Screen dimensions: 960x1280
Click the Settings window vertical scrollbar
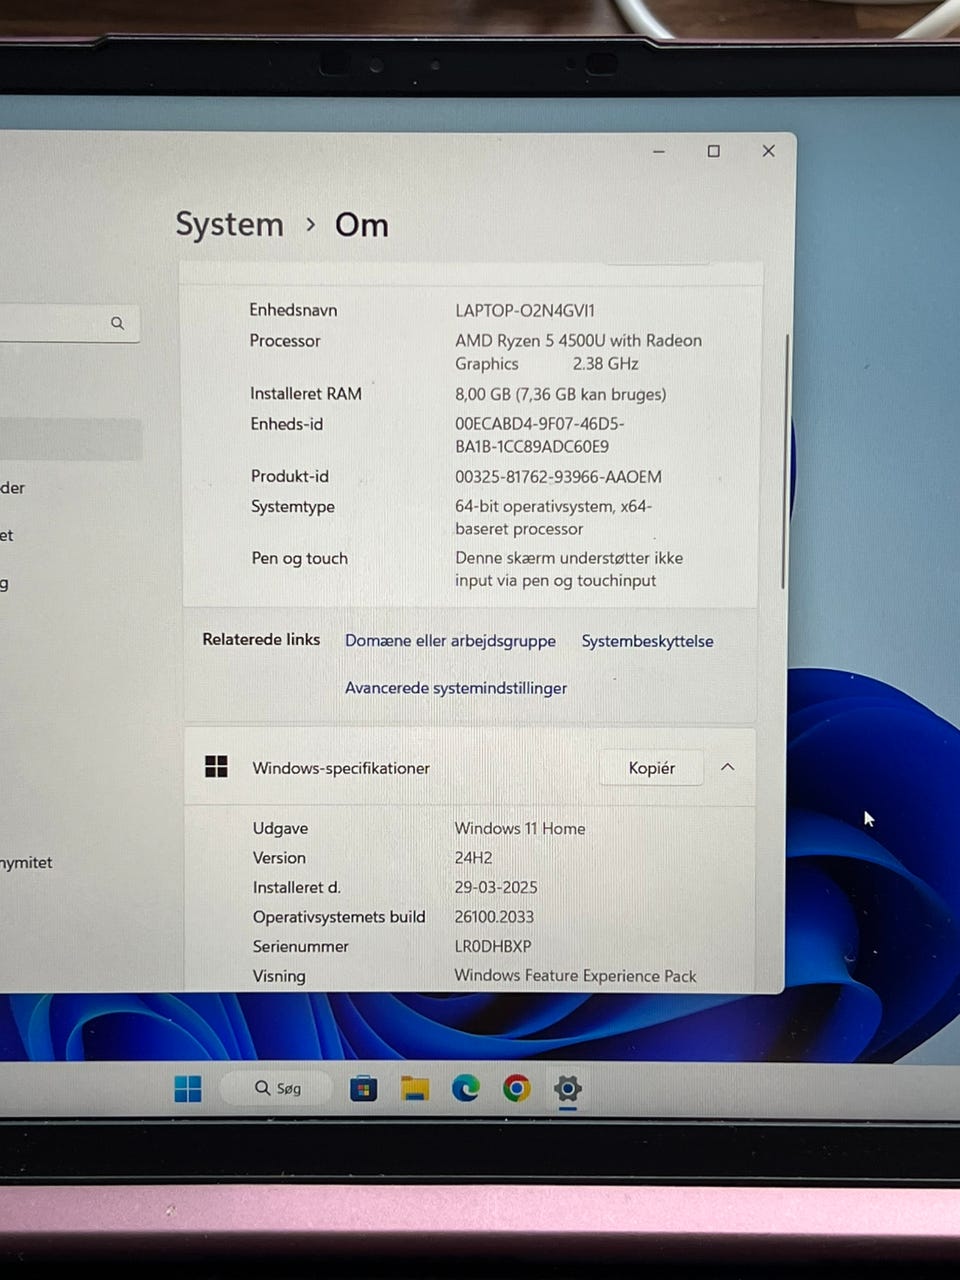(x=784, y=460)
